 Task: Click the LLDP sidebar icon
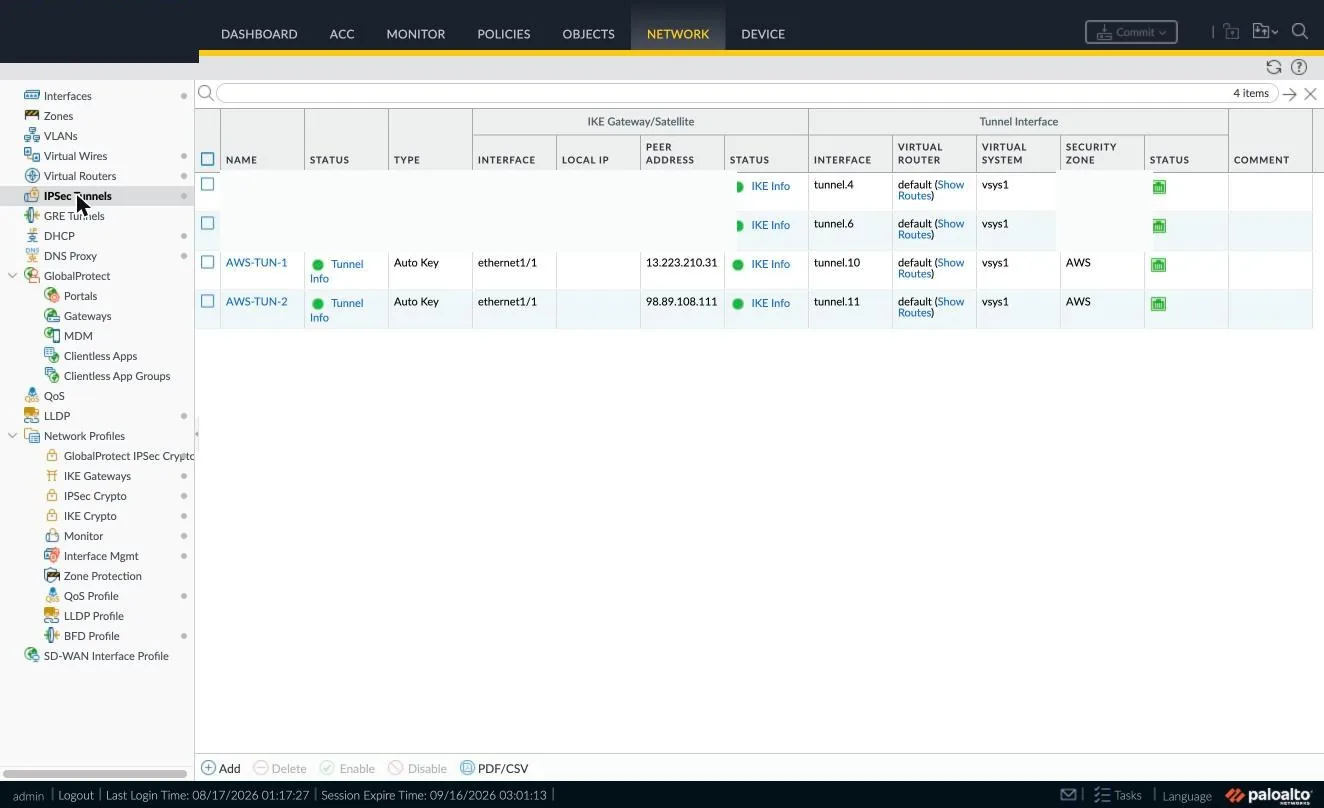(32, 416)
